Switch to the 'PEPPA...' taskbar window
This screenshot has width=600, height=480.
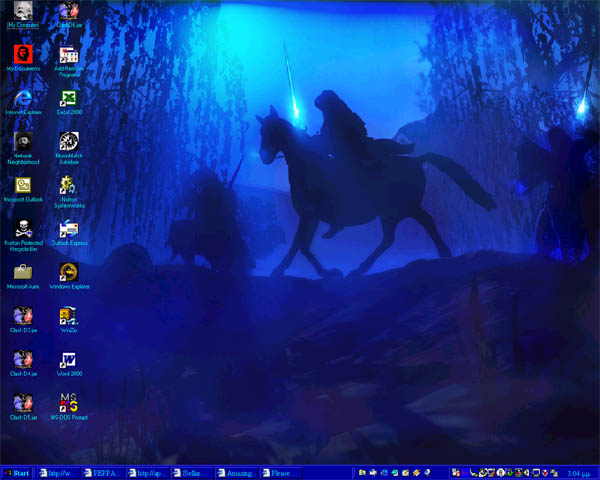point(103,473)
